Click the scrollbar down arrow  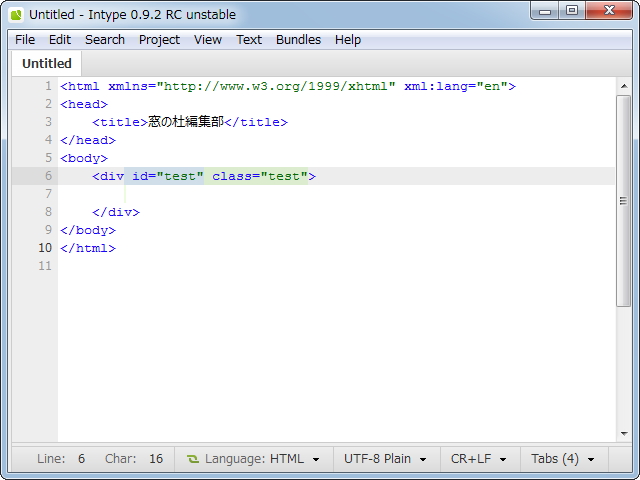pyautogui.click(x=624, y=433)
